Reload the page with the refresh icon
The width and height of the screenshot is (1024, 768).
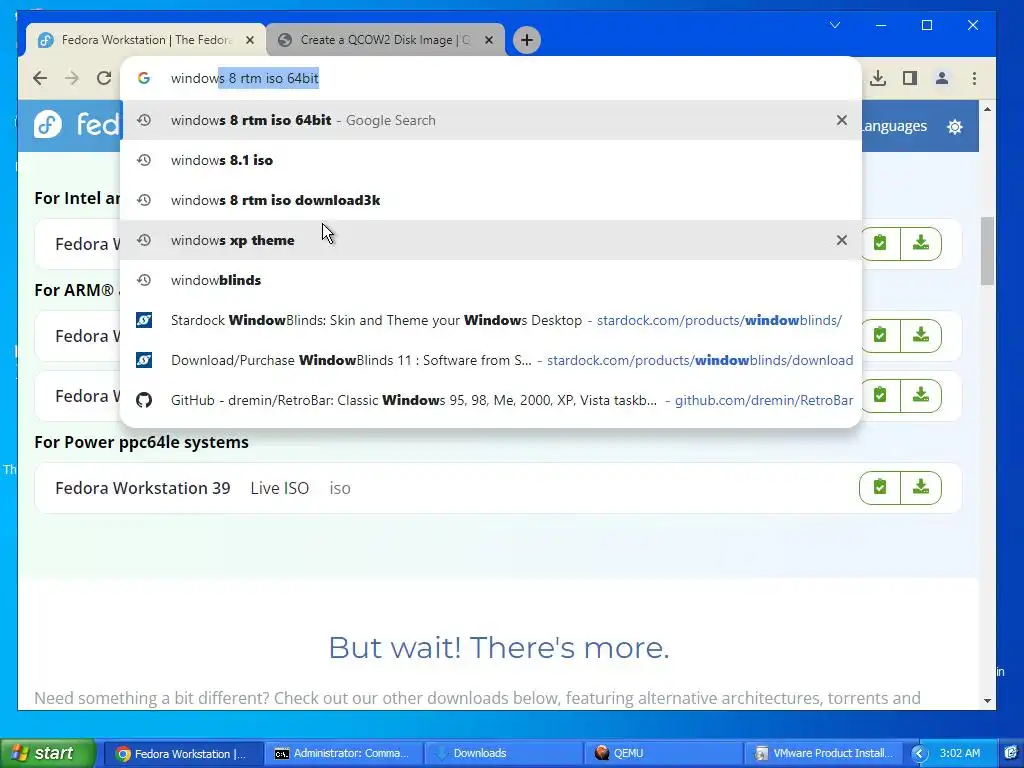tap(104, 78)
